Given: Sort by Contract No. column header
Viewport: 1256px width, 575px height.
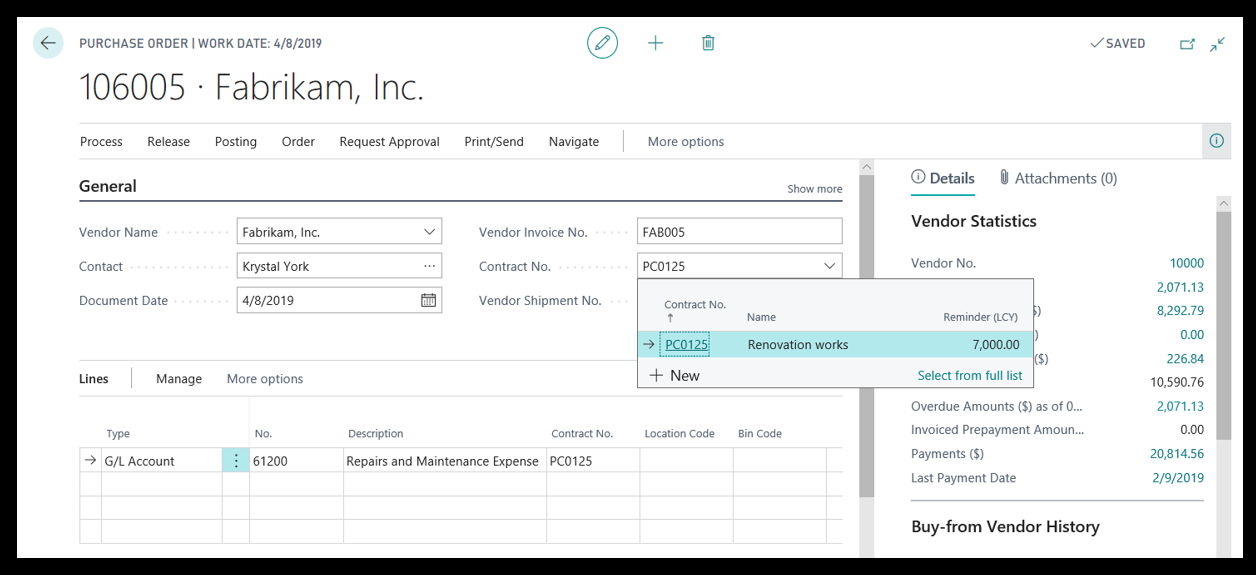Looking at the screenshot, I should click(695, 310).
